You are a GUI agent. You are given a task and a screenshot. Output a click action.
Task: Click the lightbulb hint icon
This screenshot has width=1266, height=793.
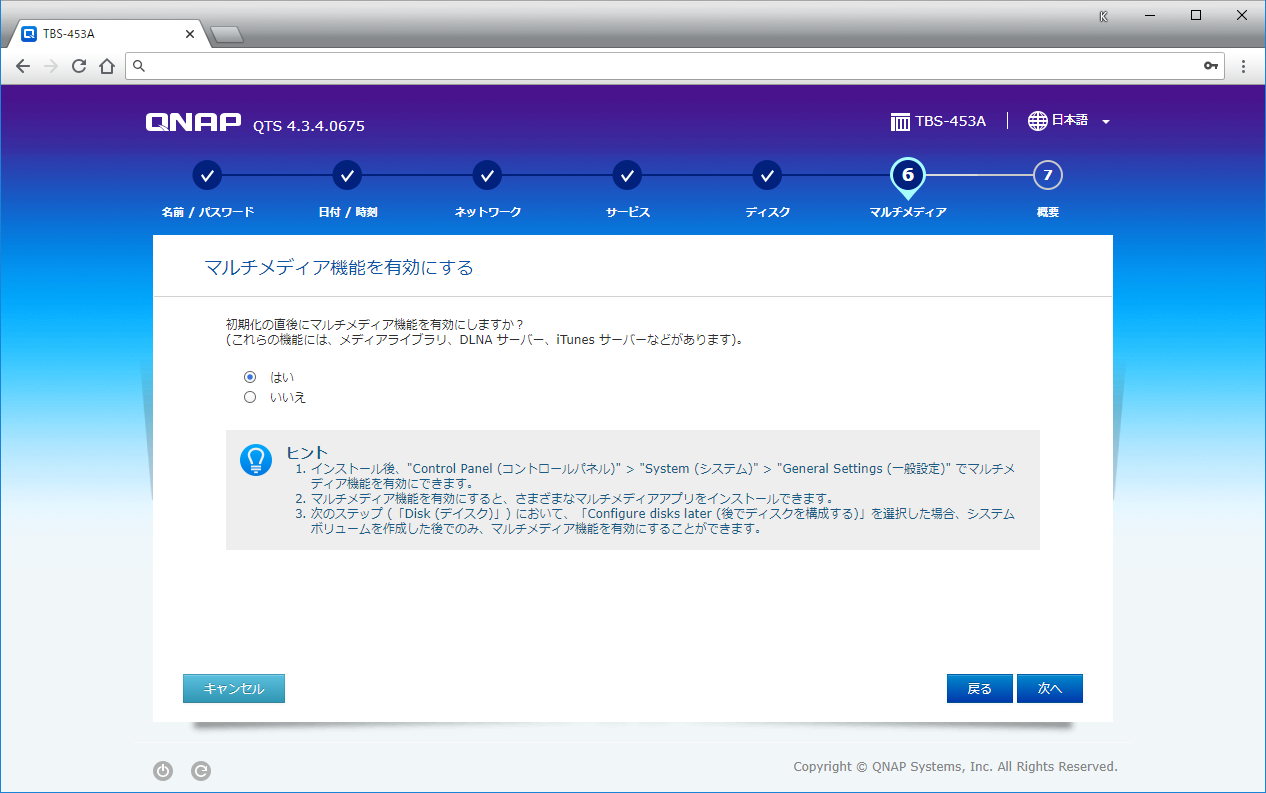click(x=256, y=460)
